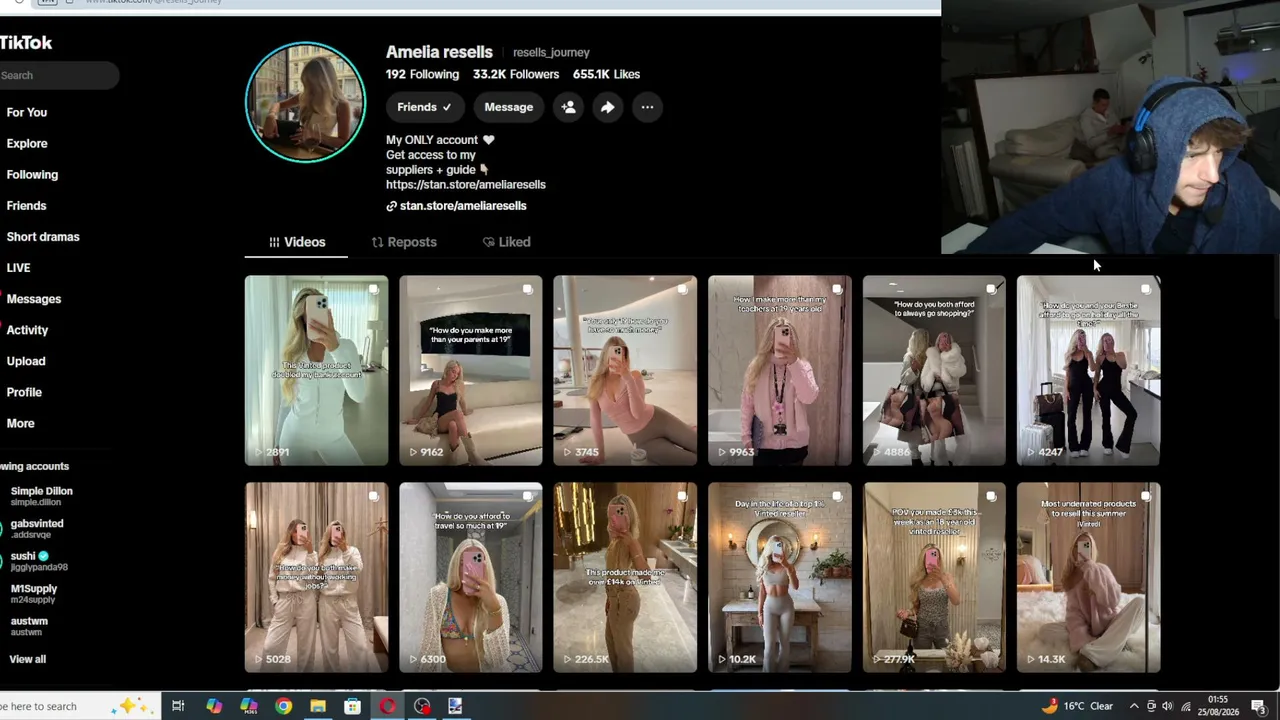
Task: Open the three-dots more options menu
Action: [x=648, y=107]
